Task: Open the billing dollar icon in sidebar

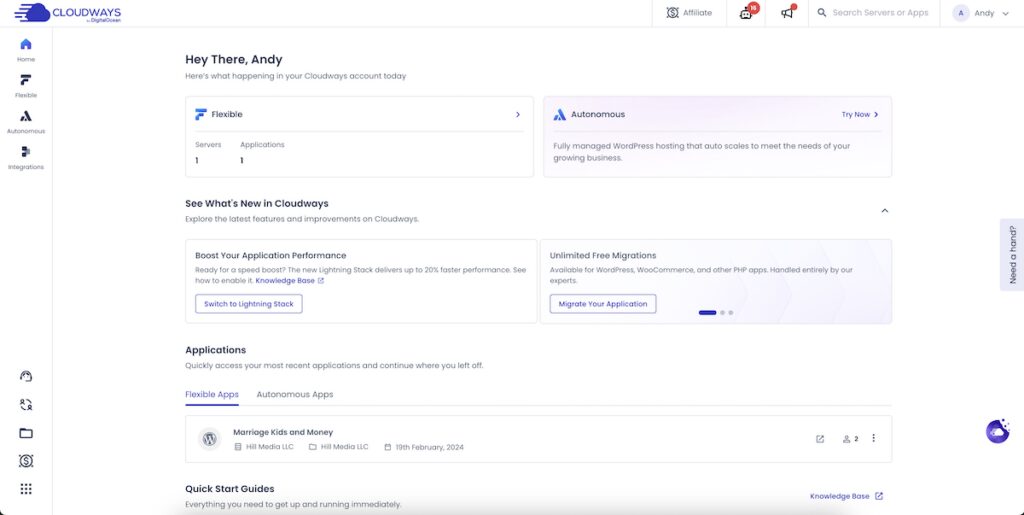Action: [x=25, y=461]
